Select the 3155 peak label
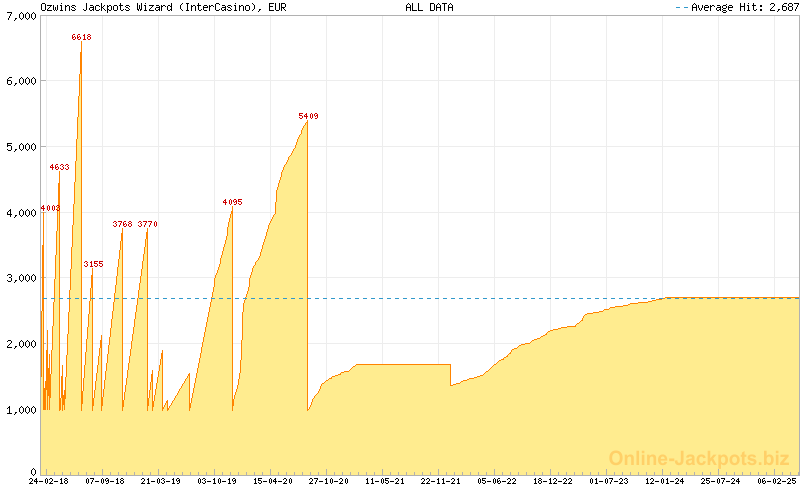Screen dimensions: 800x490 (93, 264)
